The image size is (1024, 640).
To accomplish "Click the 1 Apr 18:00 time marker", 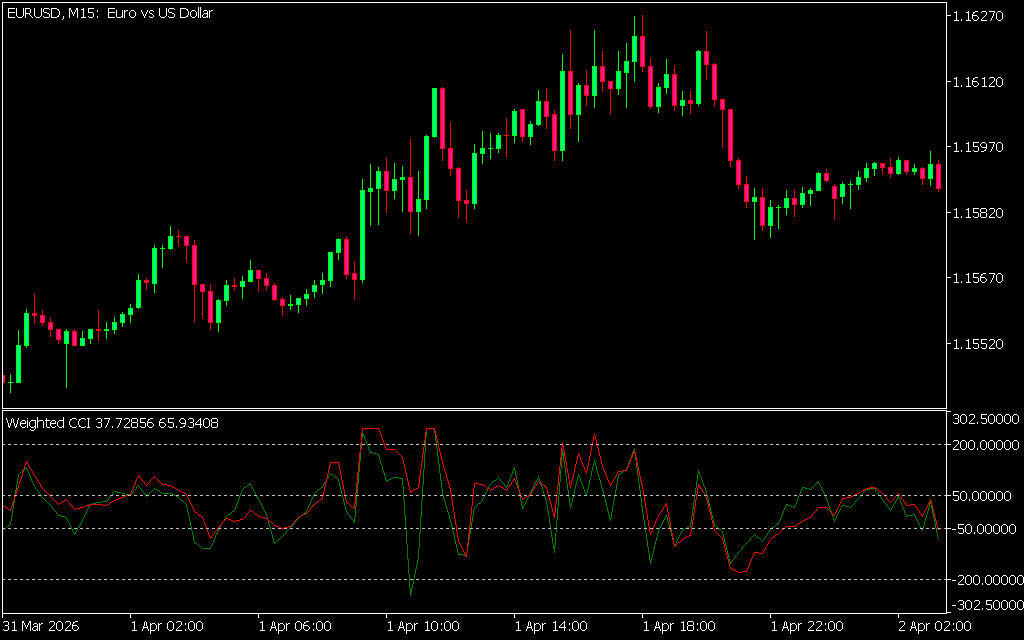I will click(679, 626).
